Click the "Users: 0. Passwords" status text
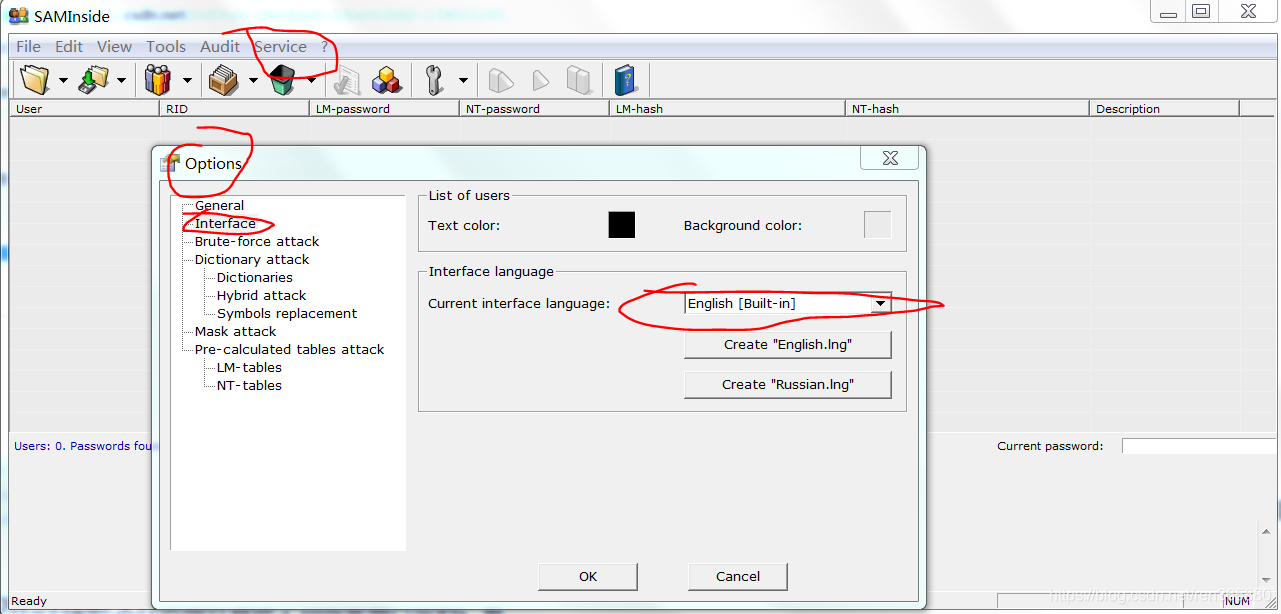Screen dimensions: 1281x614 (83, 446)
